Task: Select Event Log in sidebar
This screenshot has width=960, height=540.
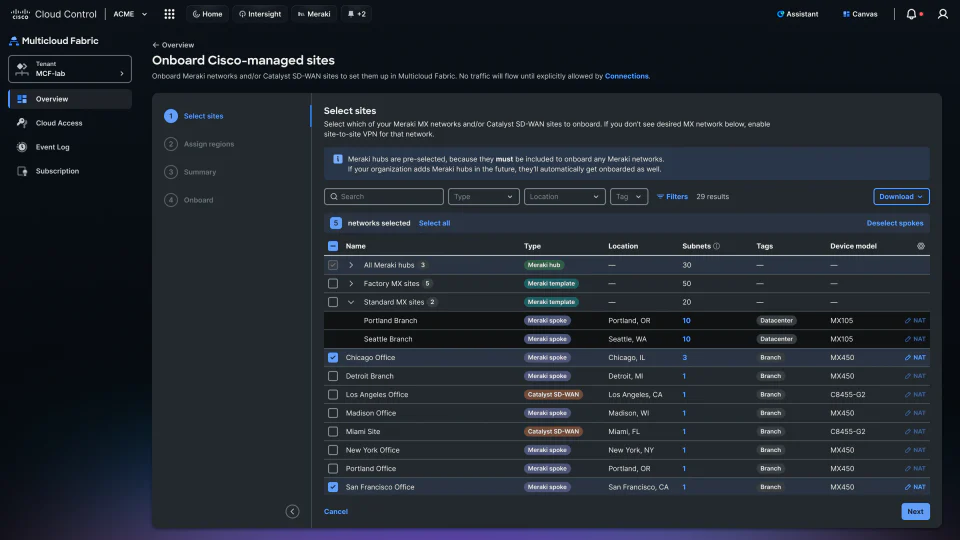Action: tap(70, 147)
